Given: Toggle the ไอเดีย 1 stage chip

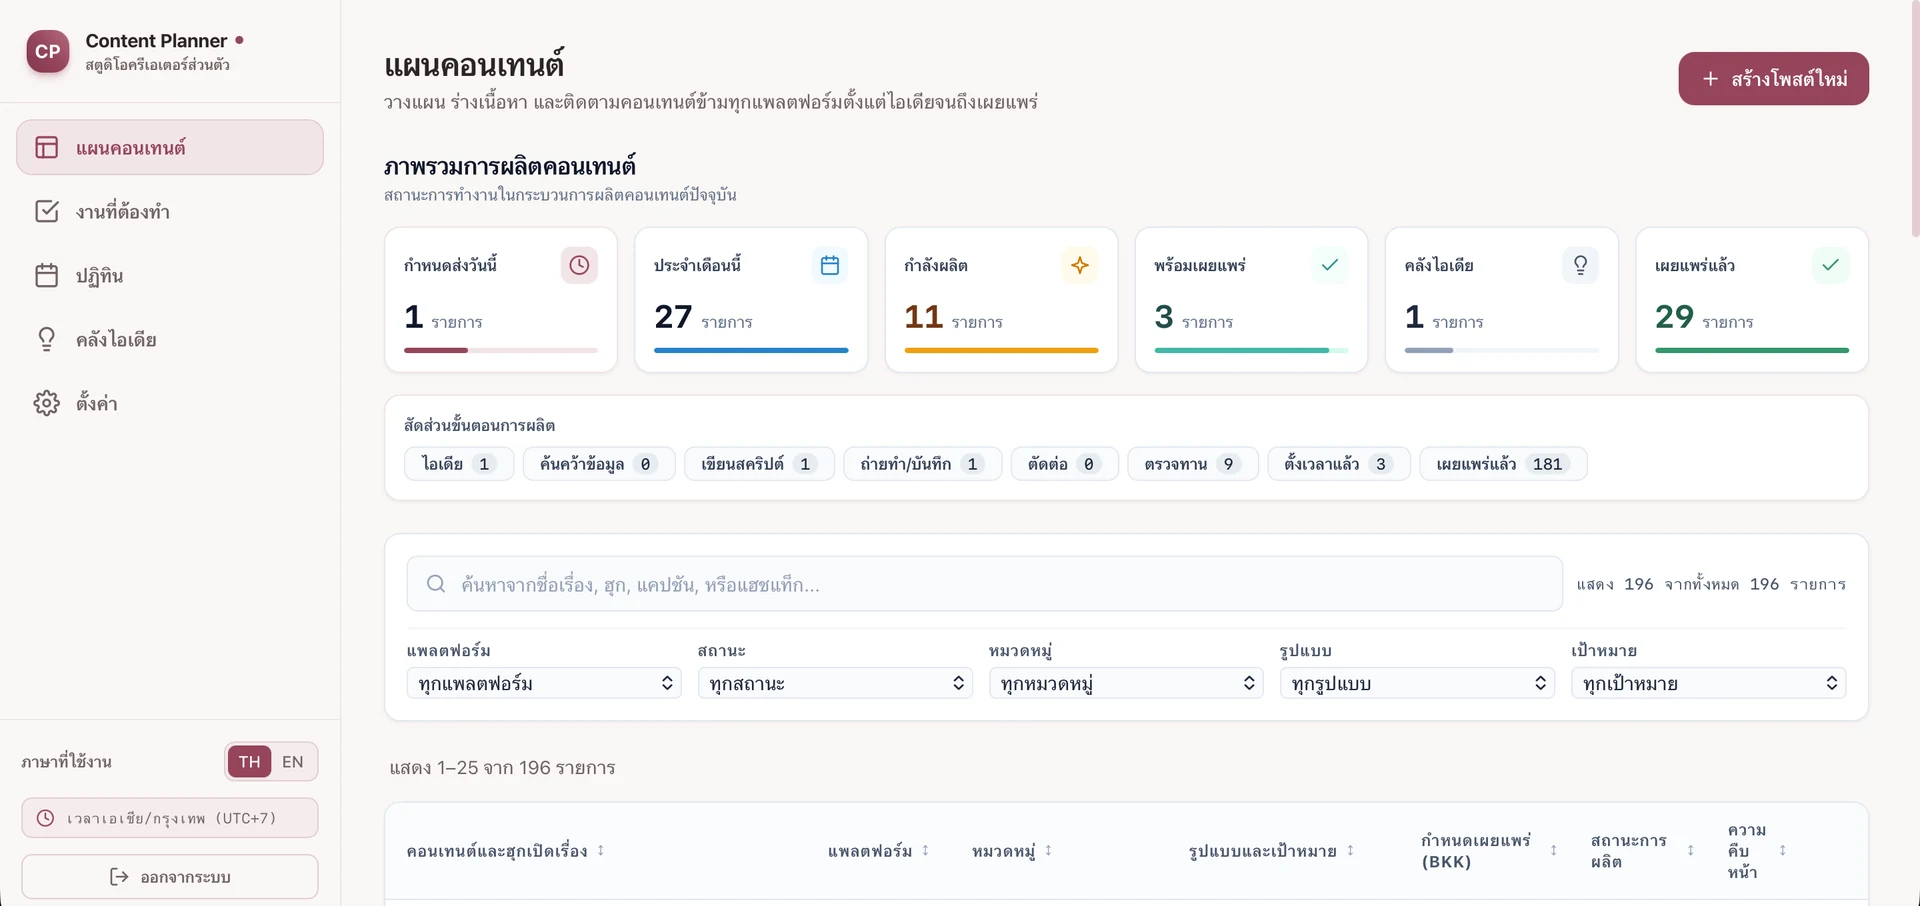Looking at the screenshot, I should 459,464.
